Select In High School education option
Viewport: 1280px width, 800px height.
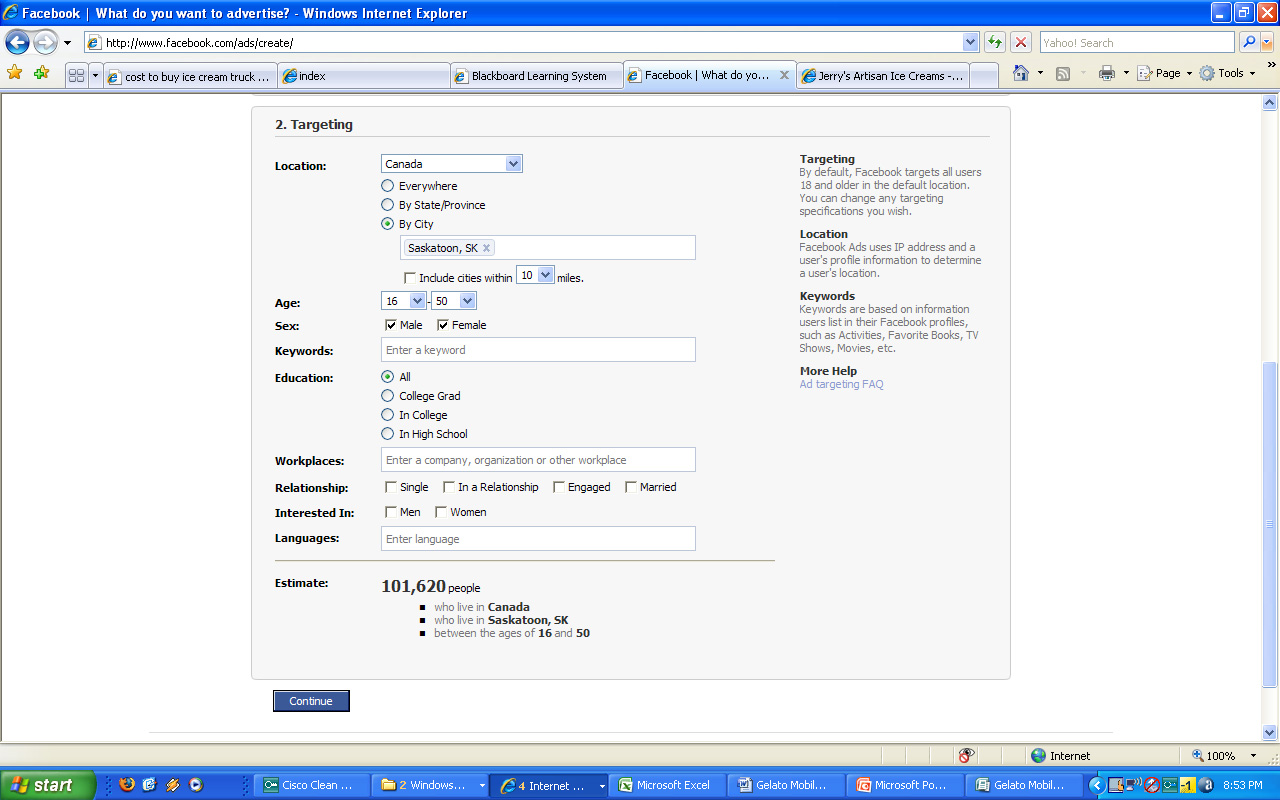[x=388, y=434]
